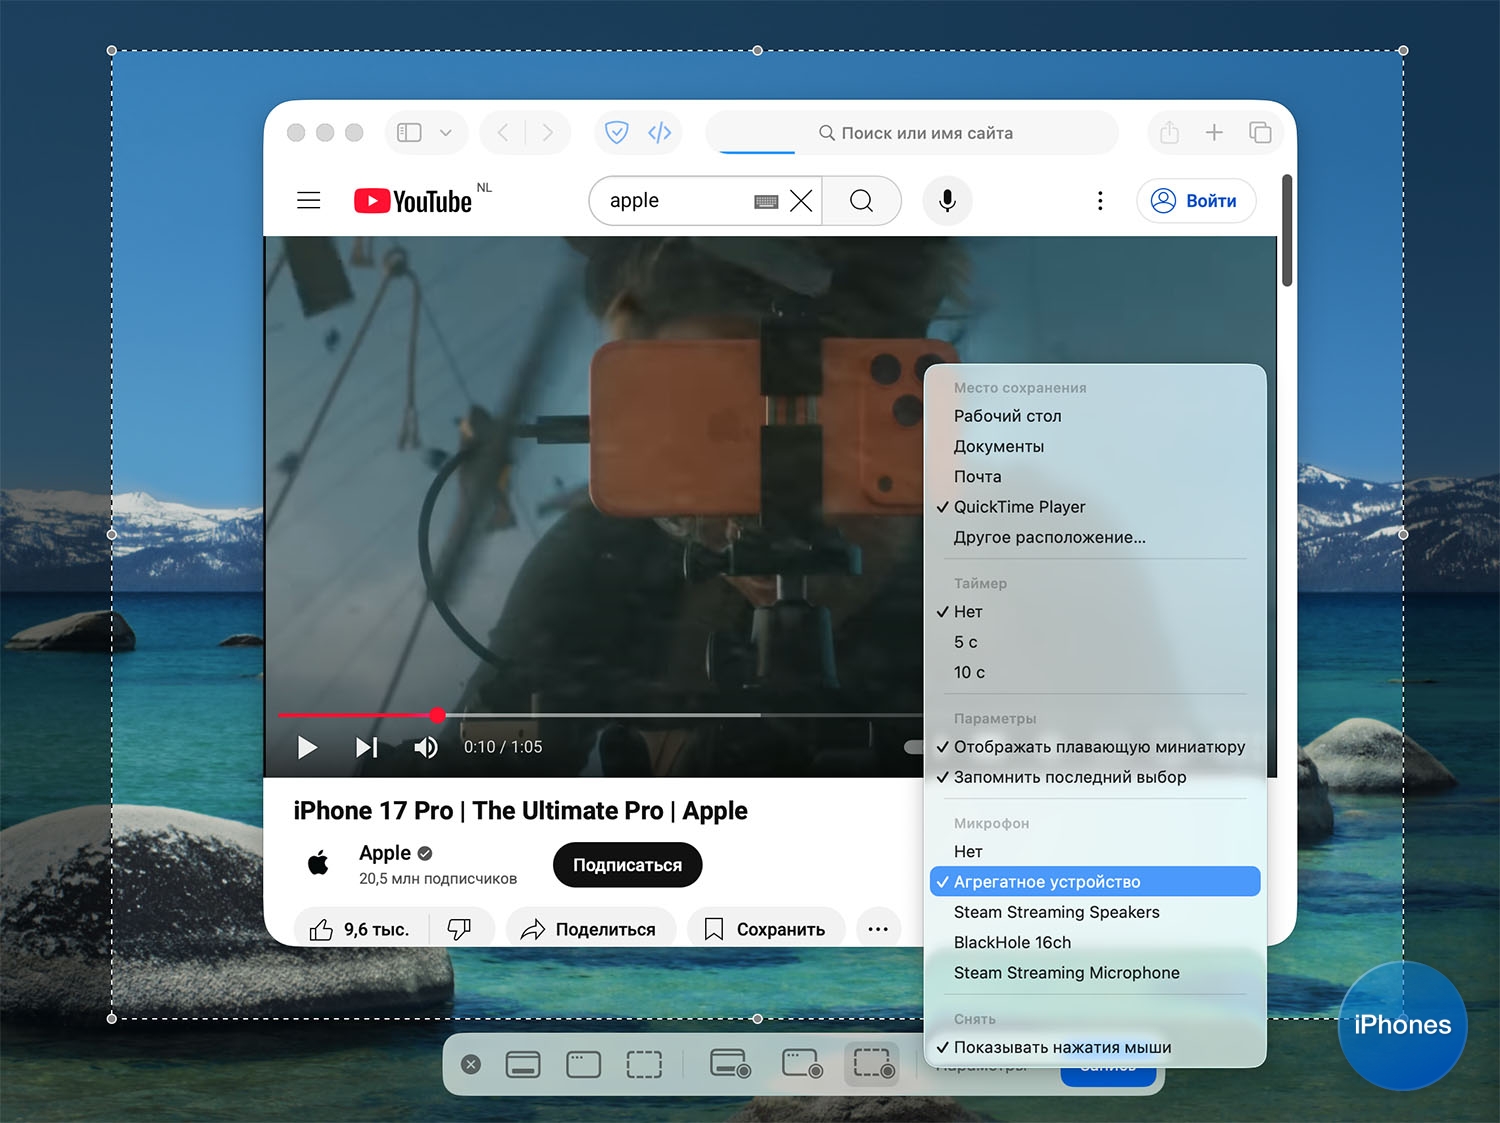The image size is (1500, 1123).
Task: Mute the video with speaker icon
Action: click(426, 747)
